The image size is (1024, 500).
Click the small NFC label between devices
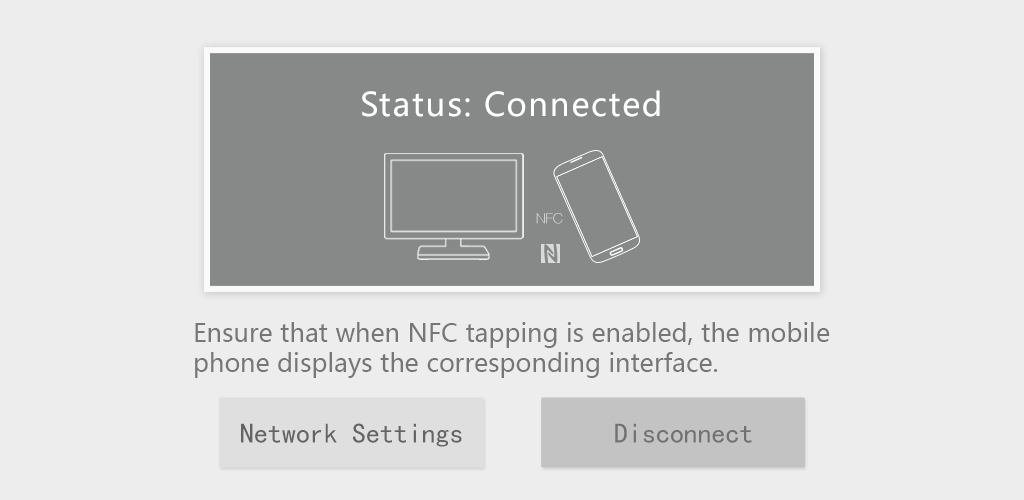tap(549, 218)
